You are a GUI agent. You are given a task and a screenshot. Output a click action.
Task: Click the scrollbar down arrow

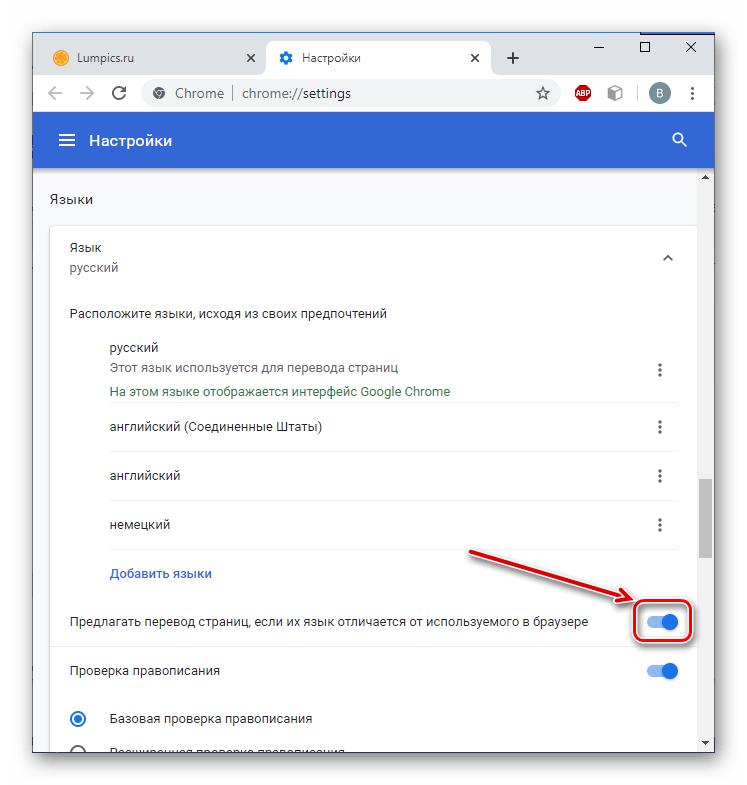(705, 743)
